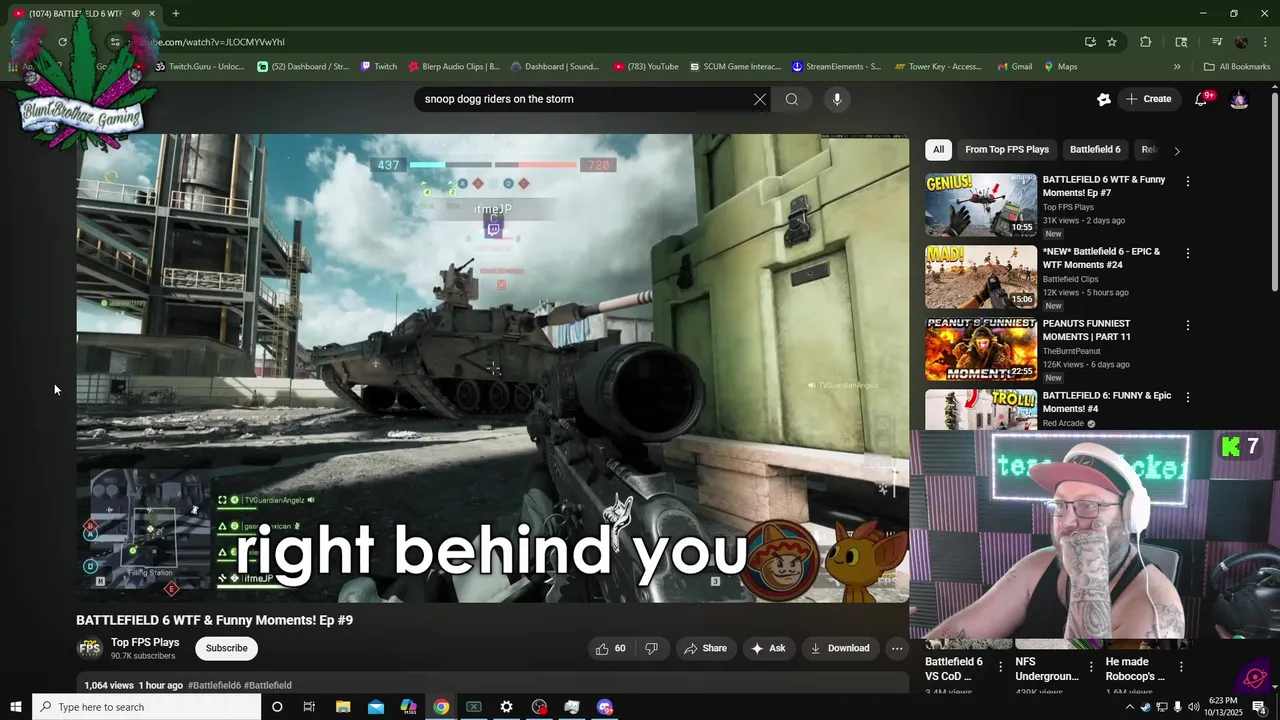
Task: Open the EPIC & WTF Moments #24 thumbnail
Action: click(981, 277)
